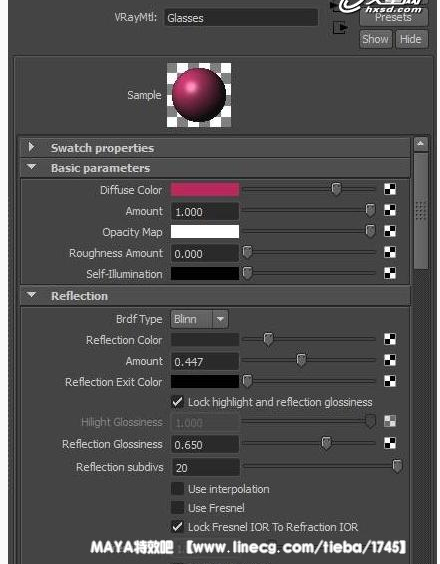
Task: Open the Brdf Type dropdown
Action: point(199,319)
